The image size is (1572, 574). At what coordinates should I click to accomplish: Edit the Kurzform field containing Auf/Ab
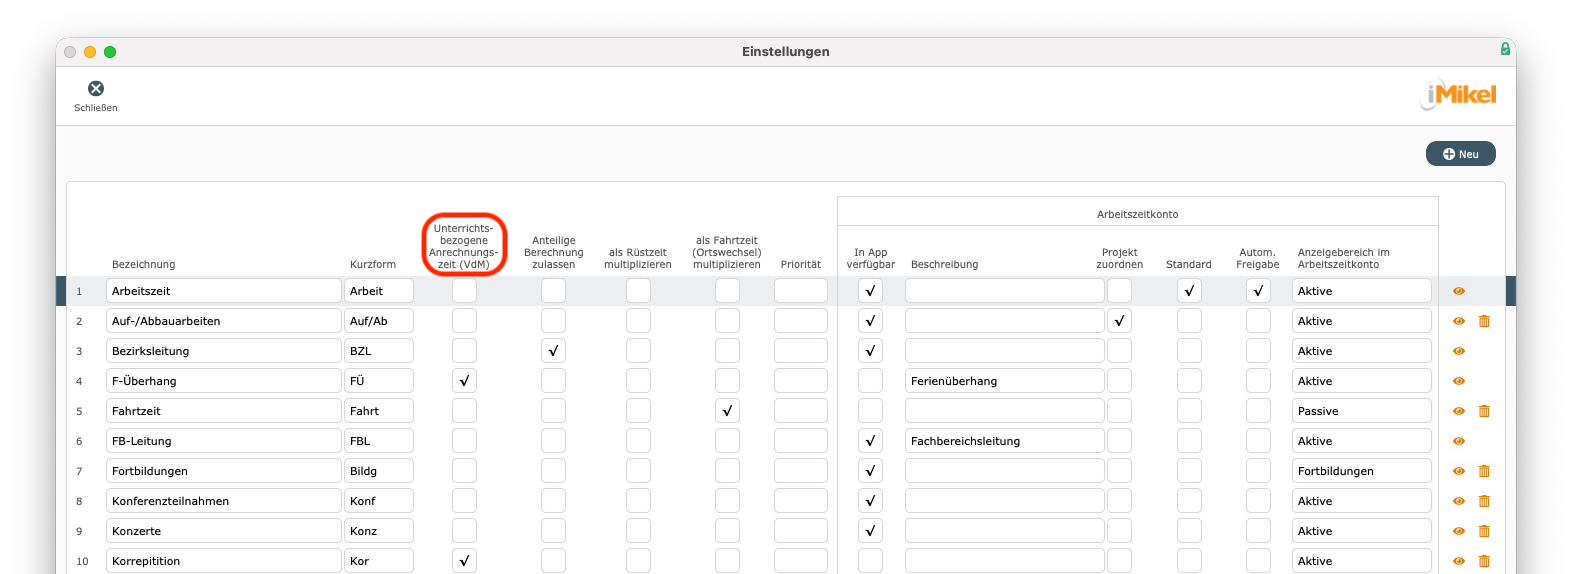click(379, 321)
